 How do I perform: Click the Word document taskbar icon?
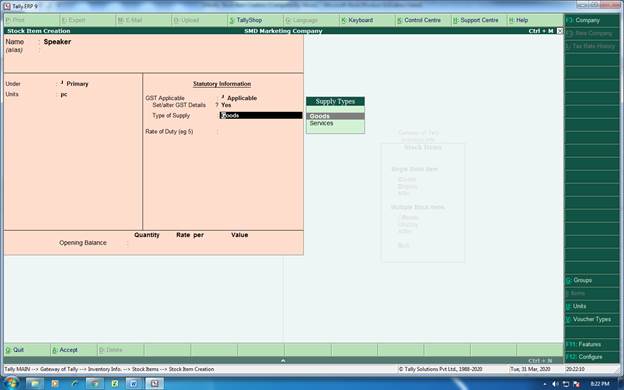click(x=135, y=384)
